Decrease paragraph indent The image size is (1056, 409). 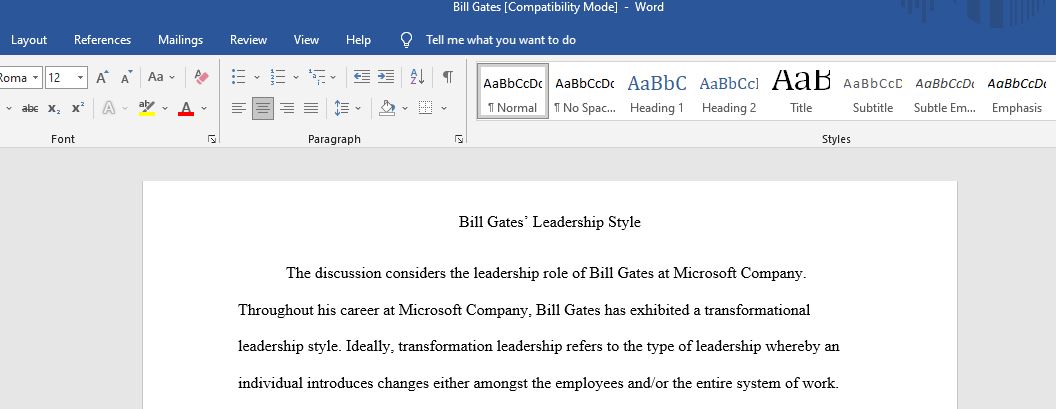[362, 77]
